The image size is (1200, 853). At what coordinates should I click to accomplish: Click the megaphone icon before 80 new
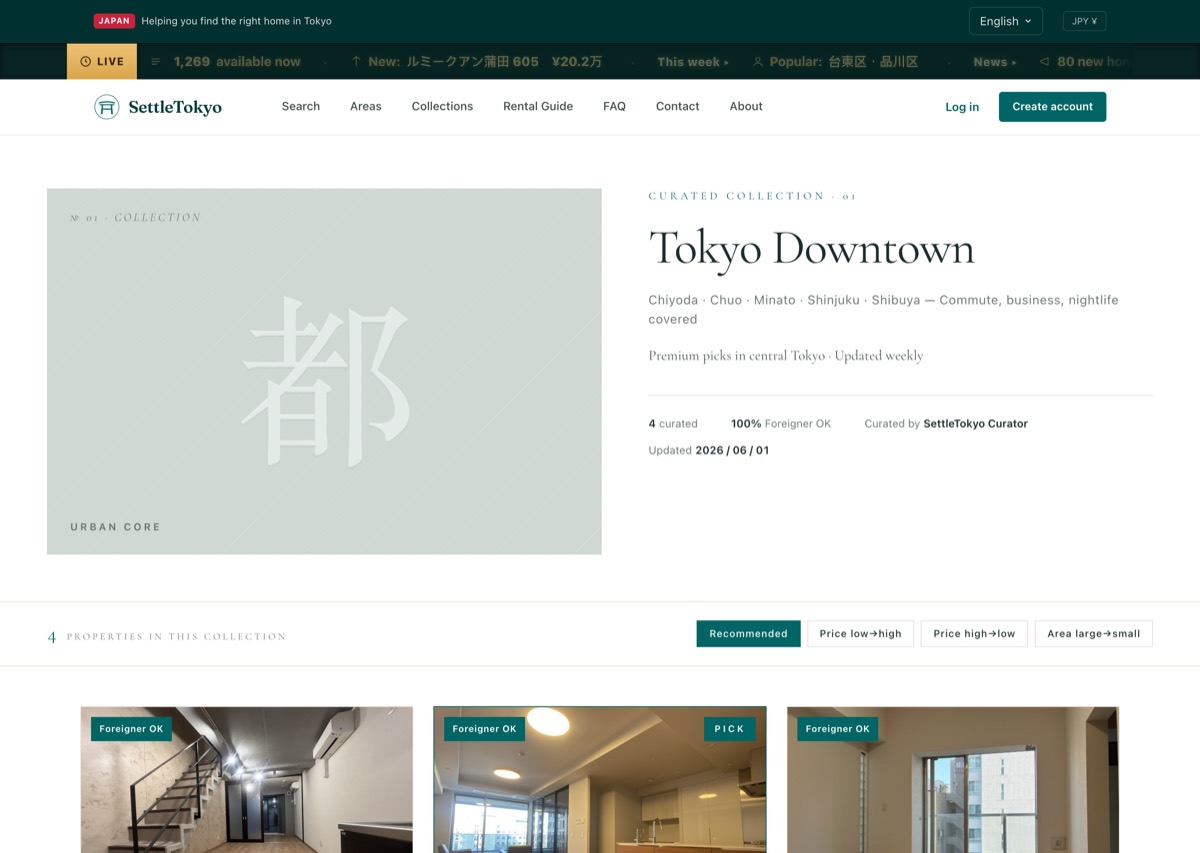tap(1044, 62)
